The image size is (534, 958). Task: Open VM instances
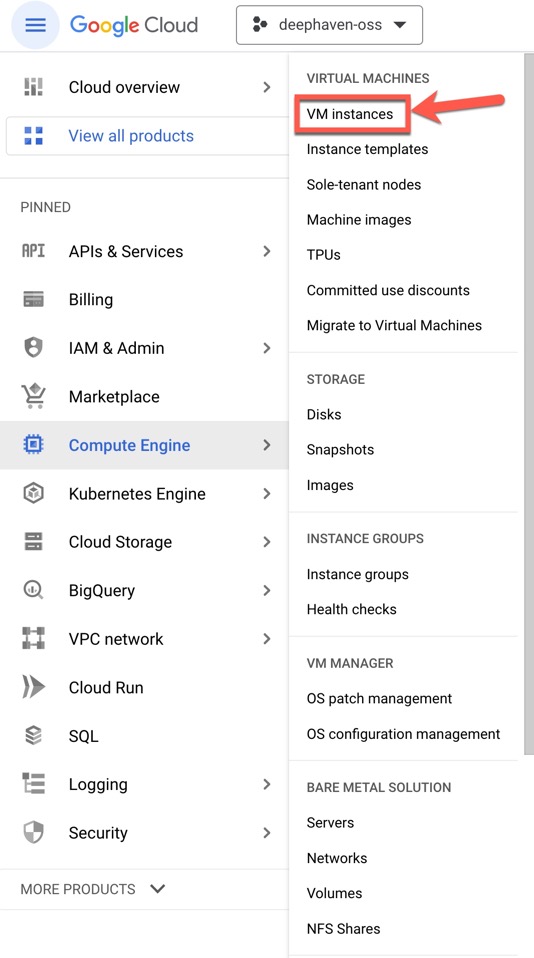tap(349, 114)
